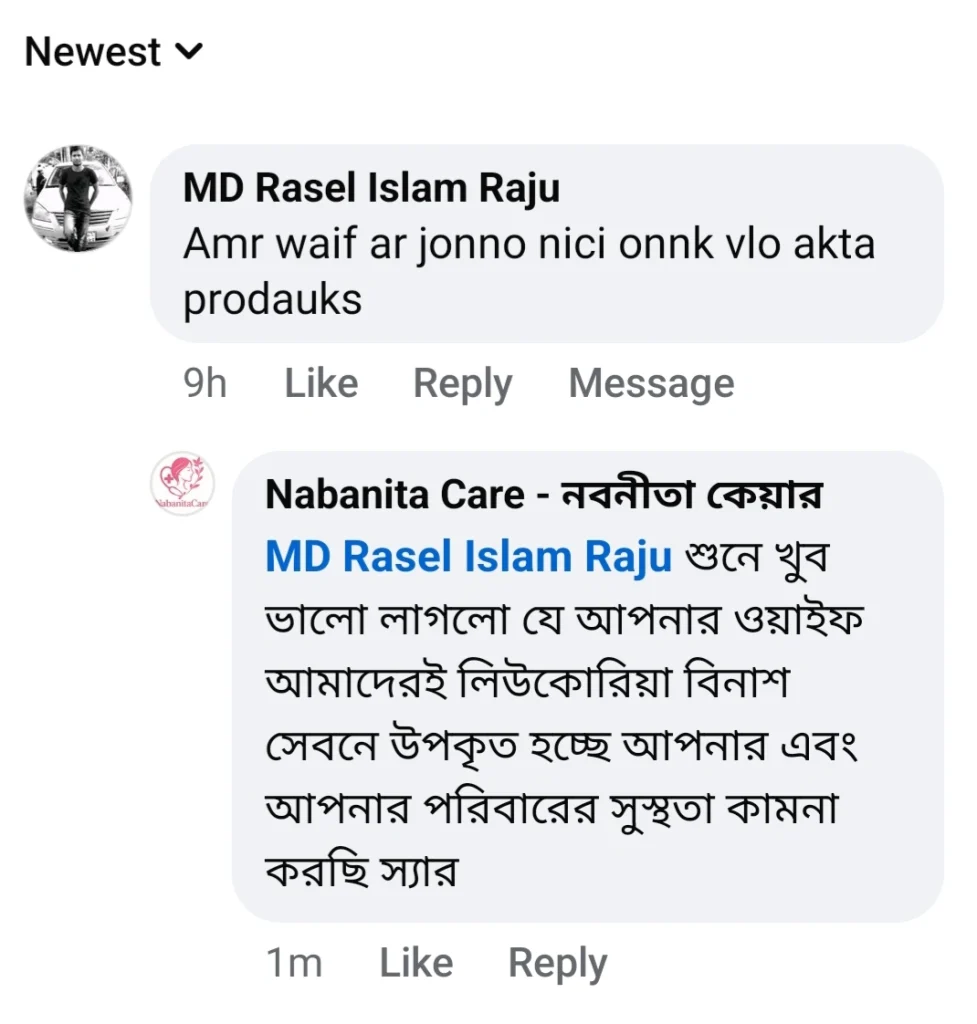Open commenter name MD Rasel Islam Raju
The image size is (977, 1024).
click(371, 188)
